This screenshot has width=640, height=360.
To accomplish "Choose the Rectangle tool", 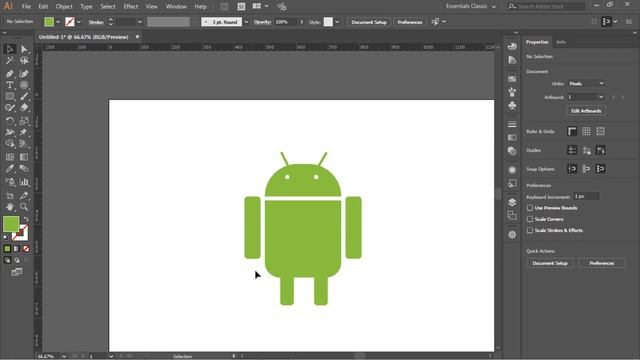I will coord(10,97).
